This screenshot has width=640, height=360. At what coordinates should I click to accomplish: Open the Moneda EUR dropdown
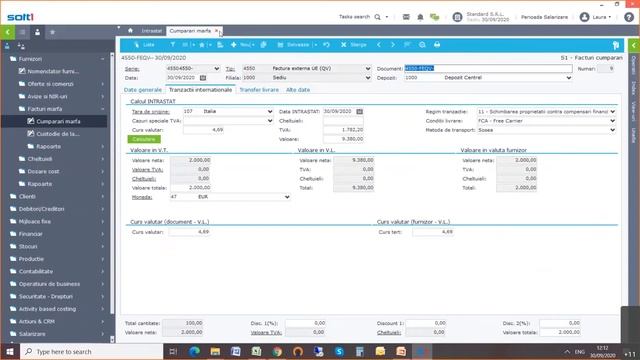pyautogui.click(x=287, y=197)
